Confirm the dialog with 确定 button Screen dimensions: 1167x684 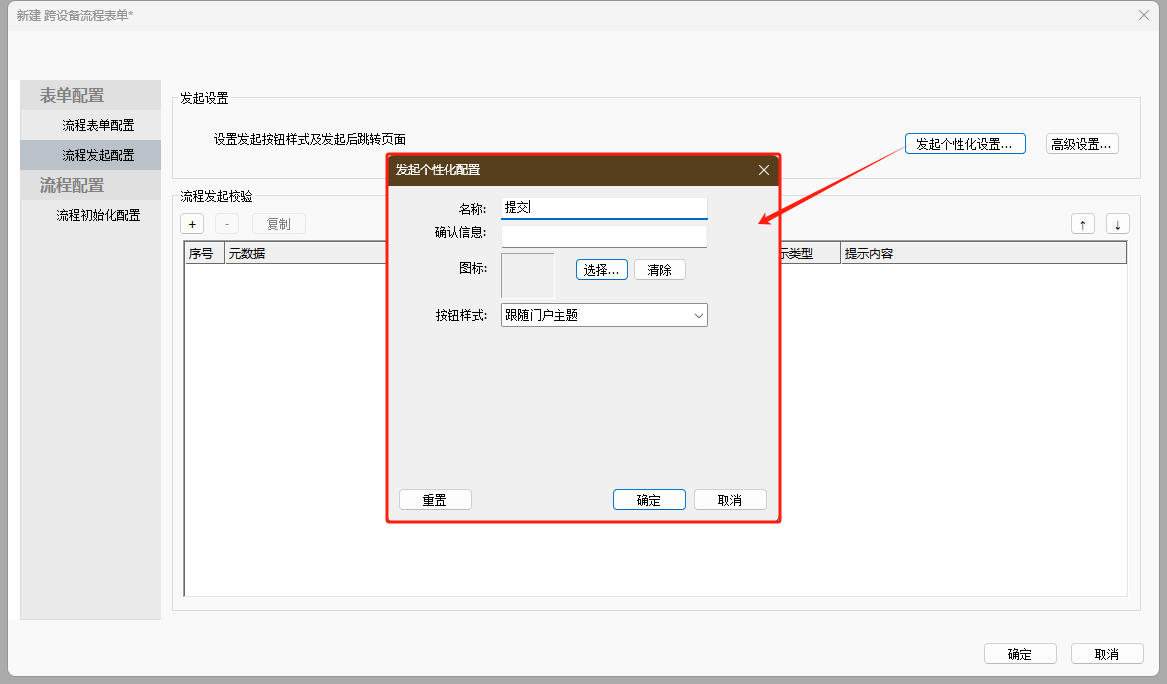[649, 500]
